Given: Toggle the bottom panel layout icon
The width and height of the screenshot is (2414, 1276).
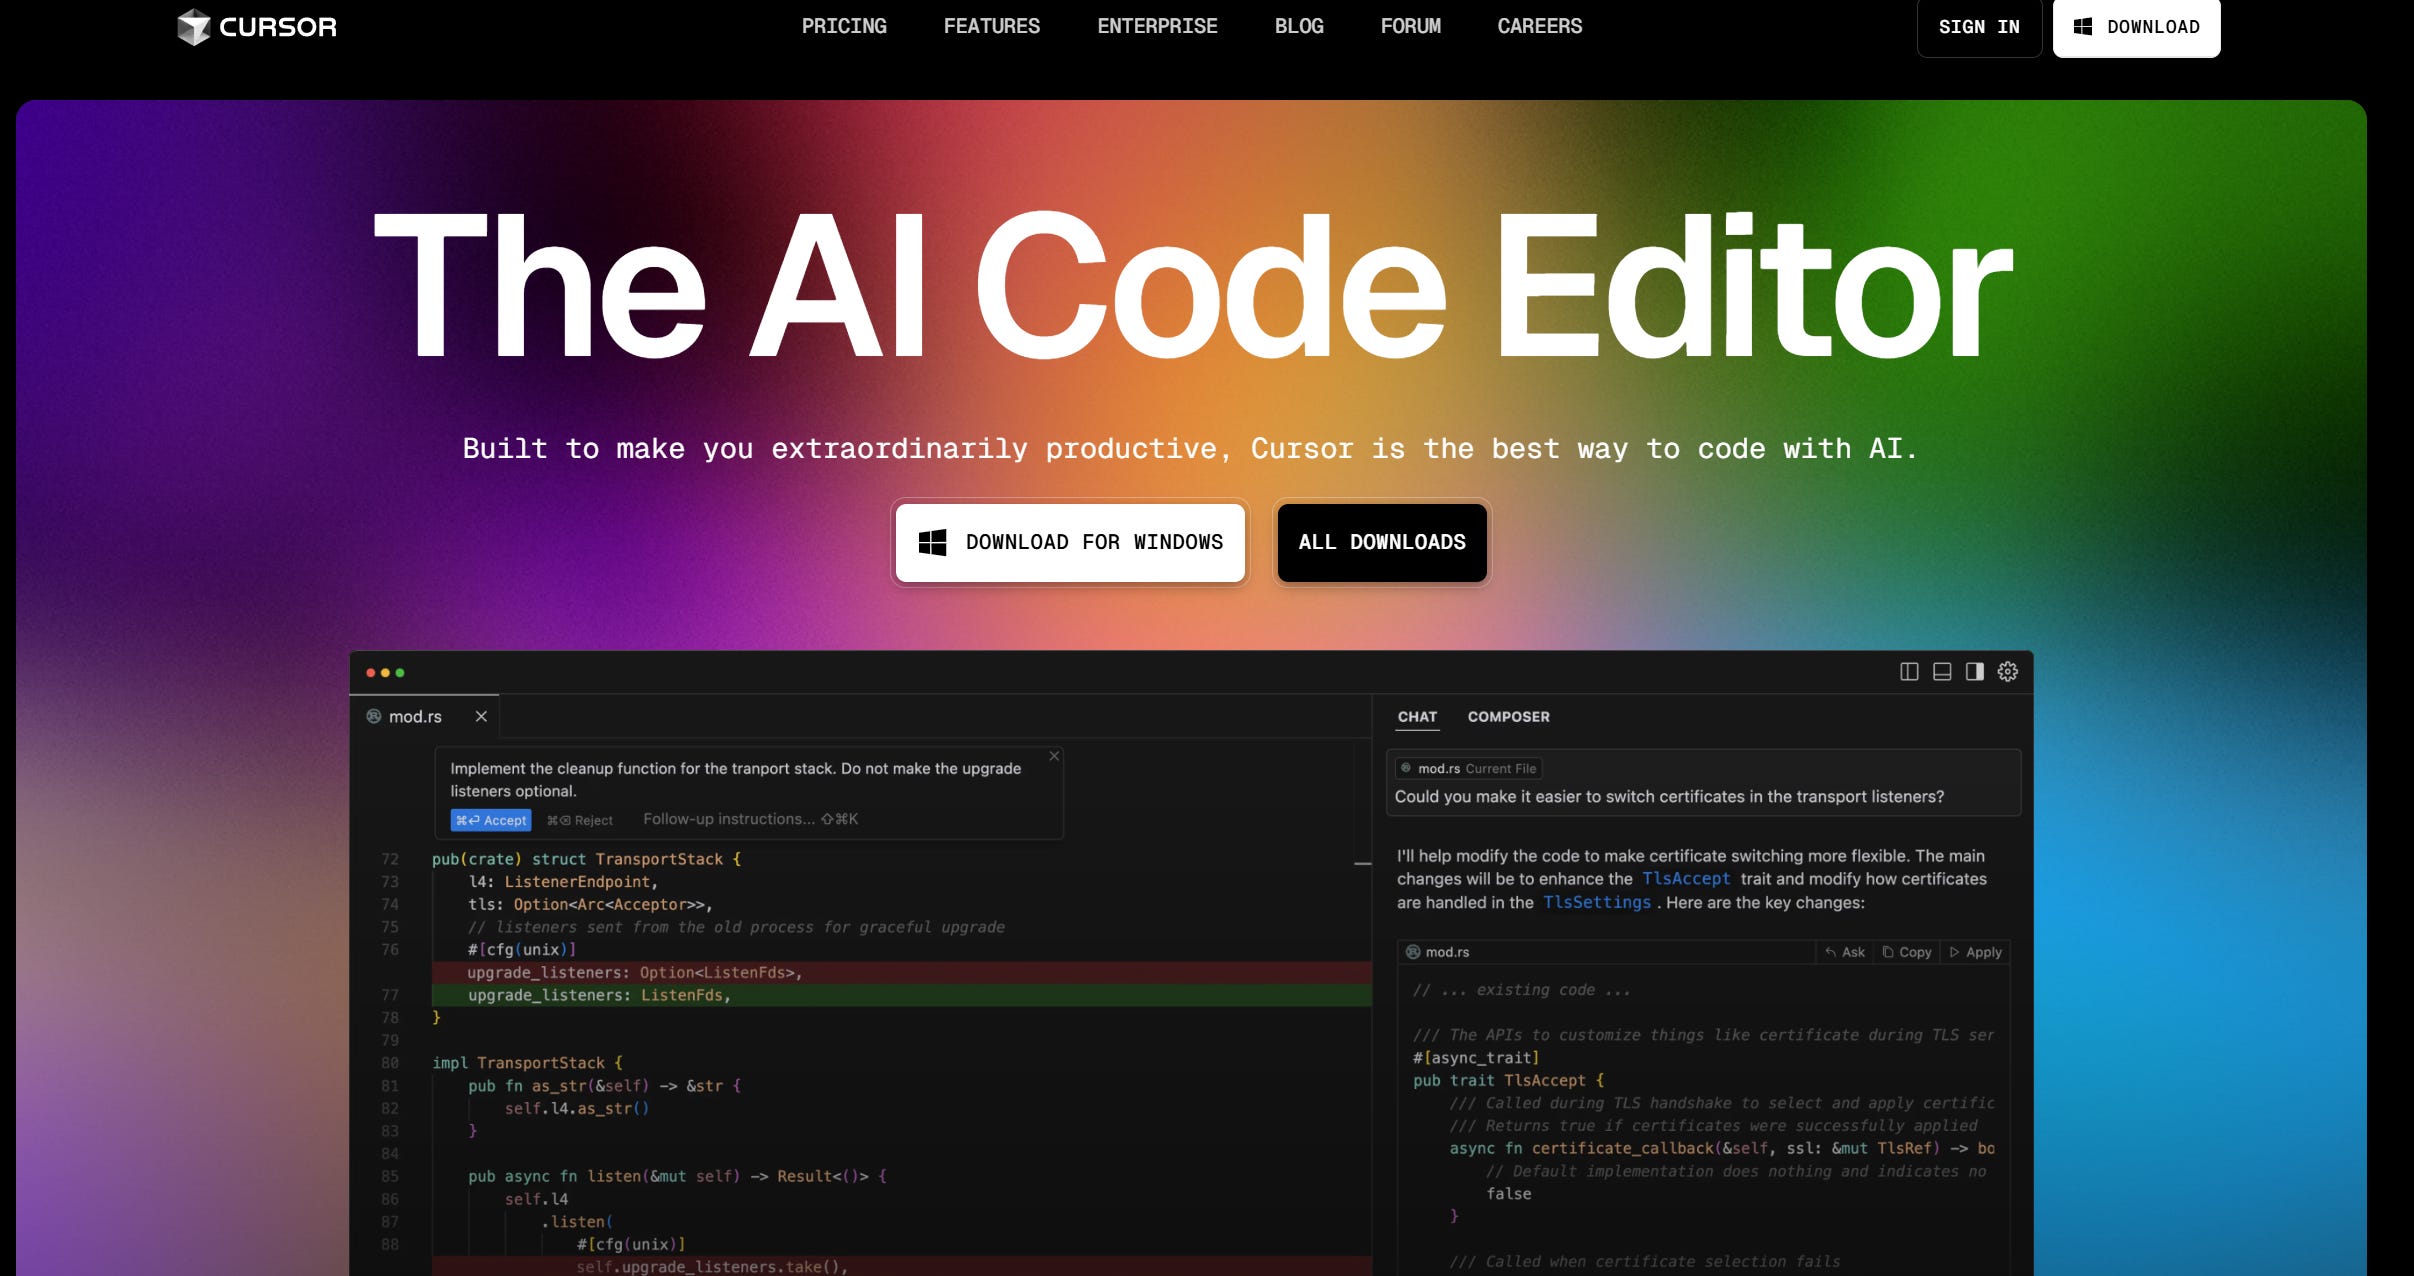Looking at the screenshot, I should pos(1941,672).
